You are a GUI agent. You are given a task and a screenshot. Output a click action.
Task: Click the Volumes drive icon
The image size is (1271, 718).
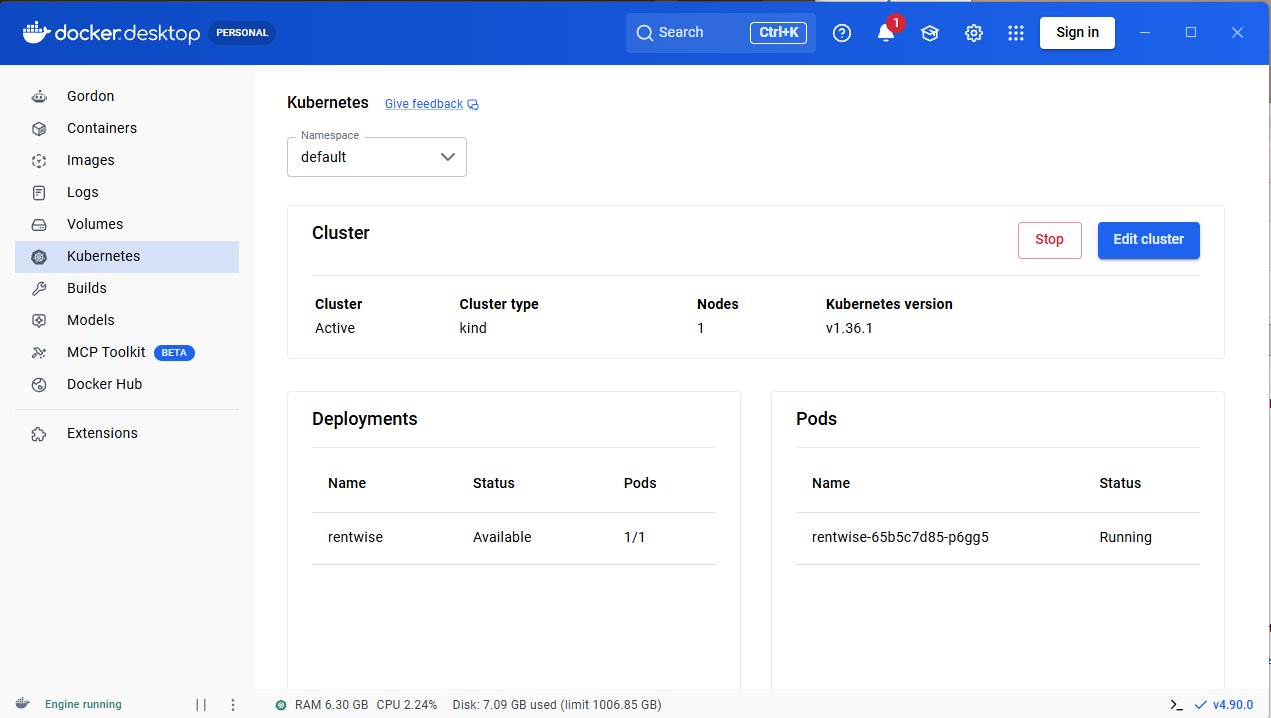click(x=39, y=225)
